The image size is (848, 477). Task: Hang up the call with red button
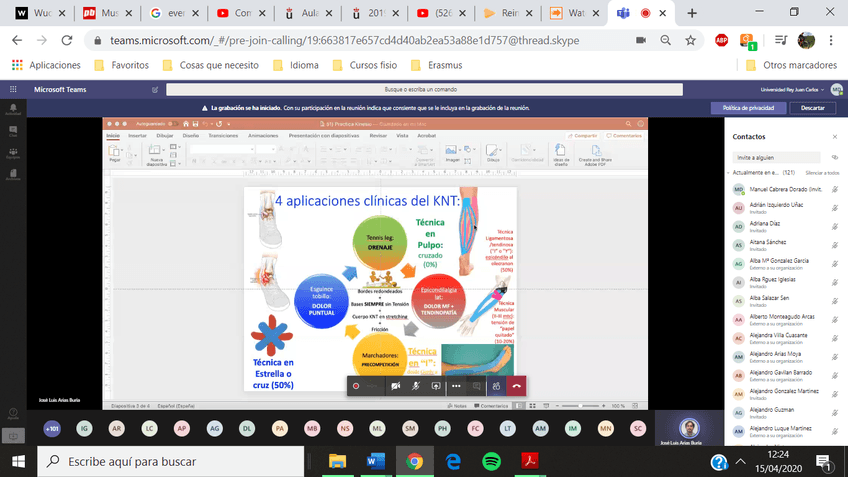tap(516, 386)
